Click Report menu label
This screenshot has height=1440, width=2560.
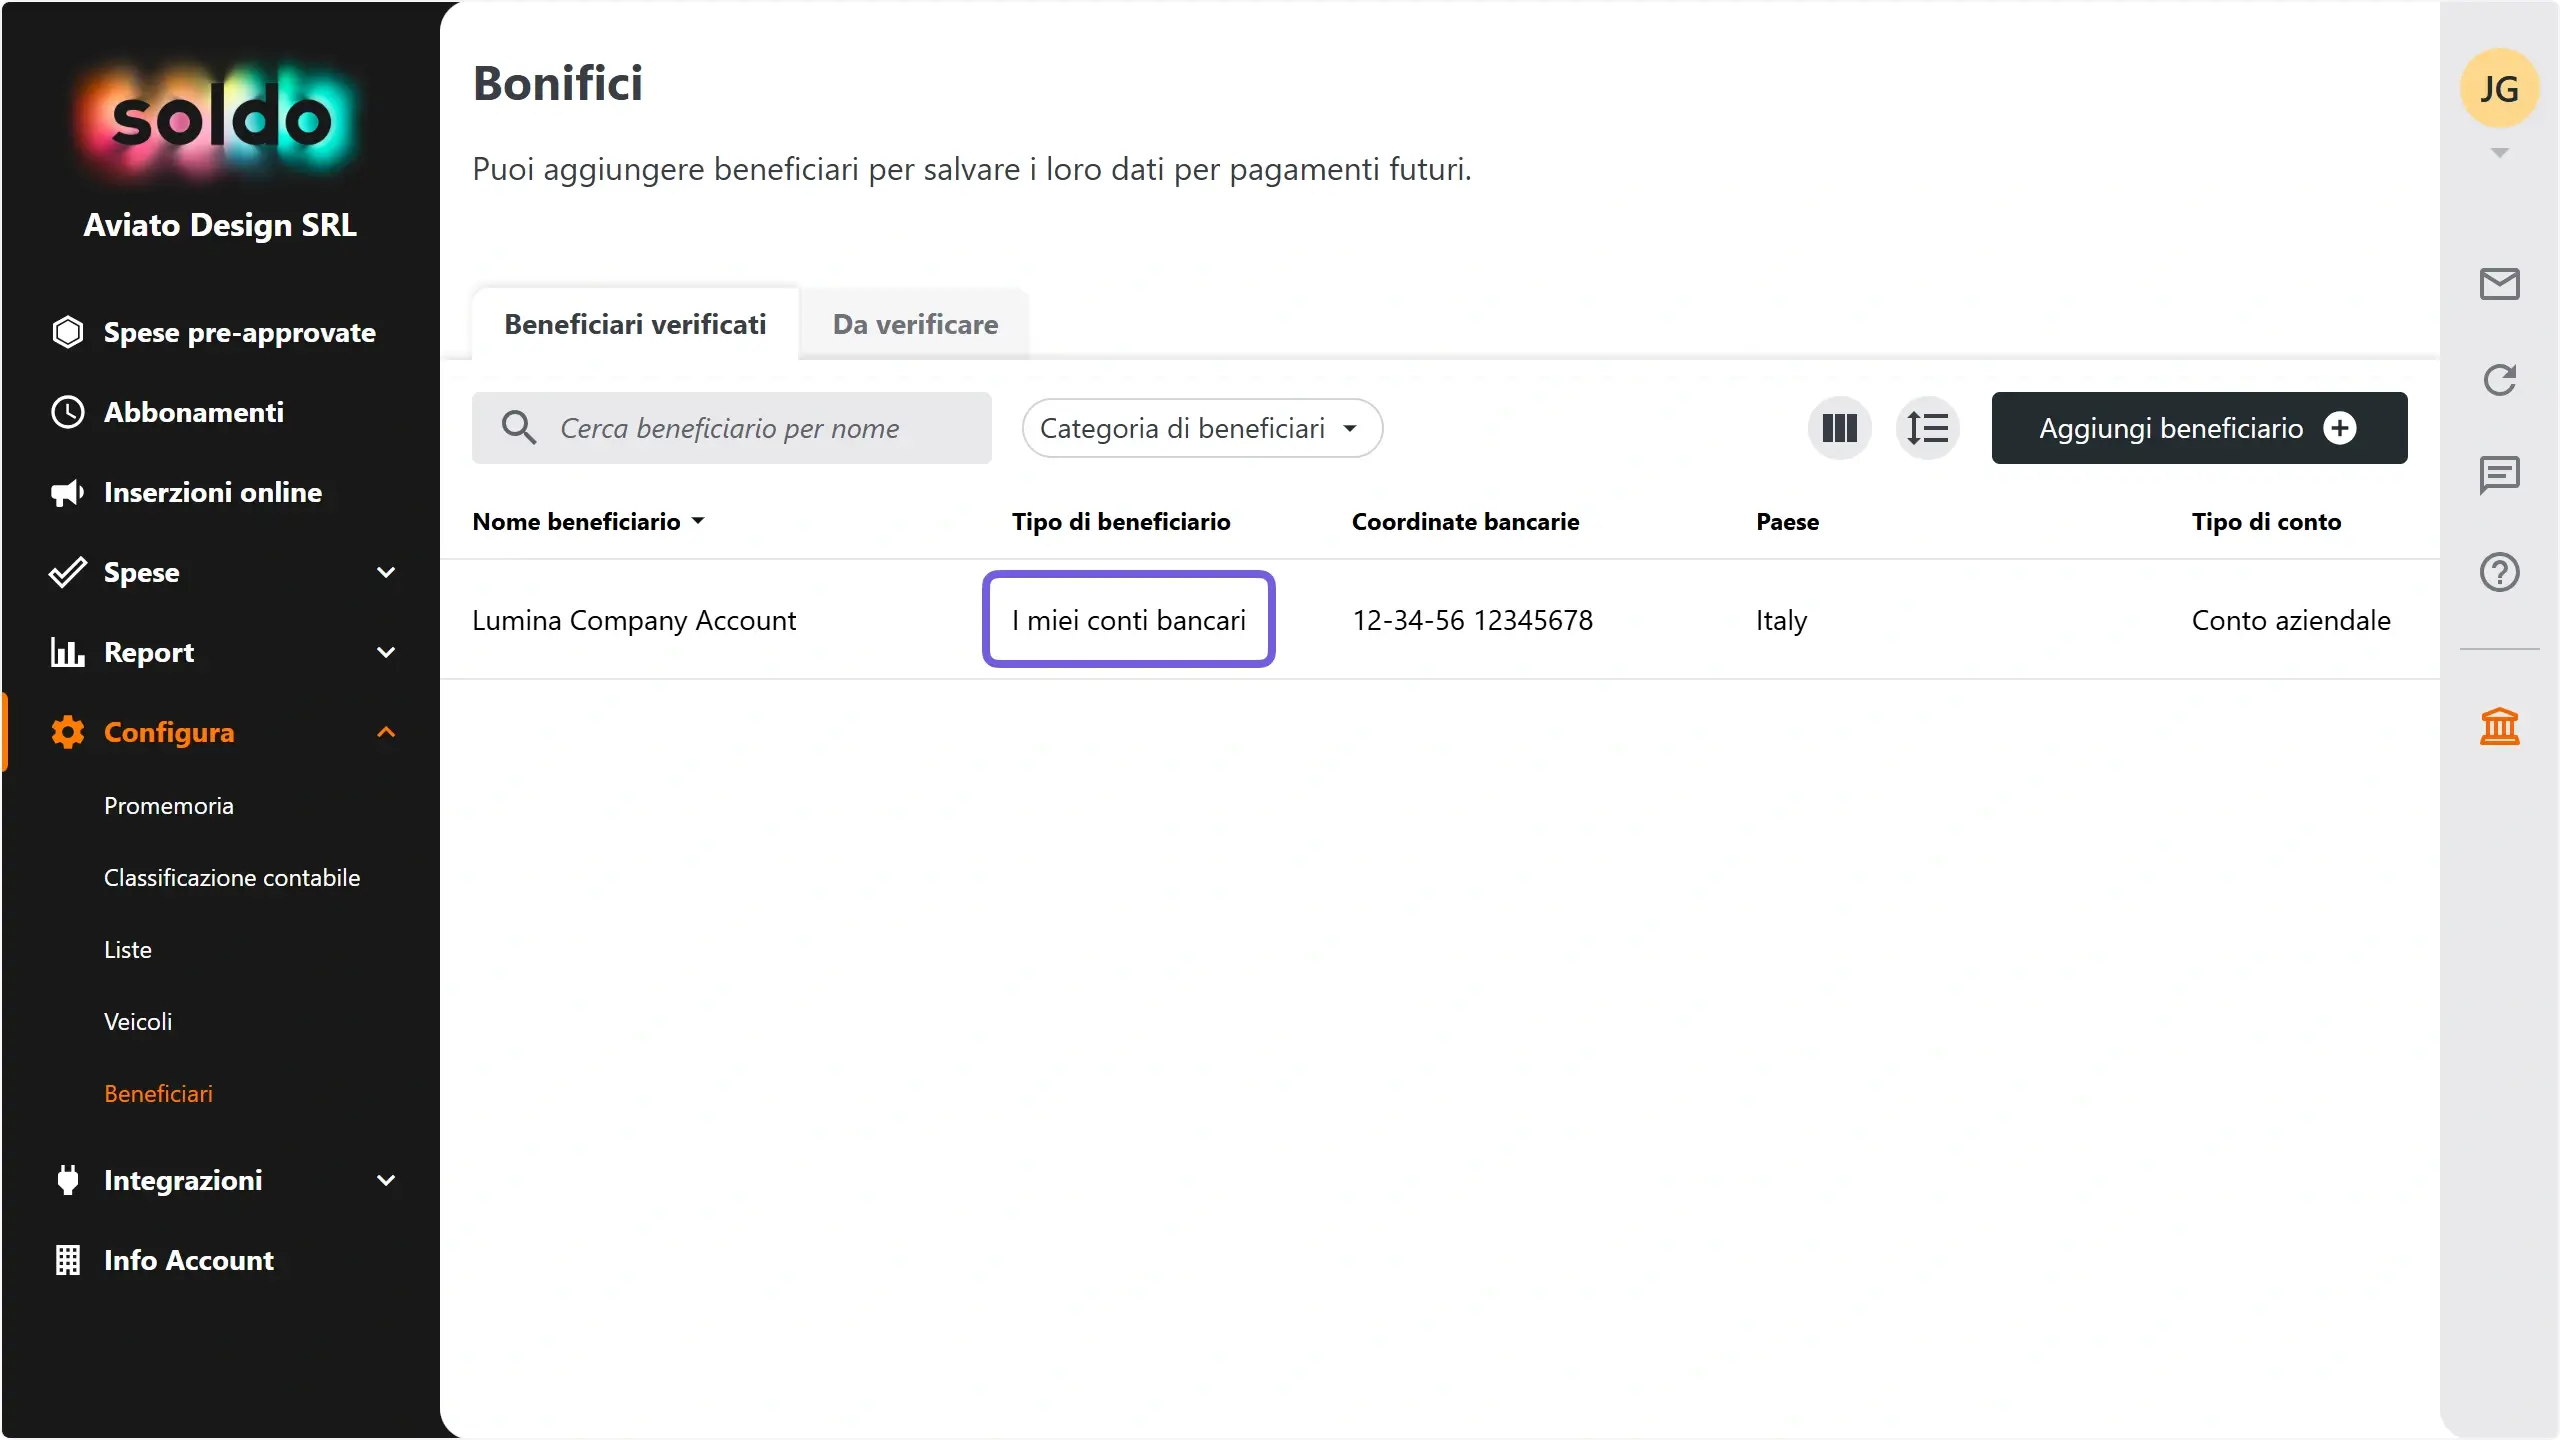point(149,652)
